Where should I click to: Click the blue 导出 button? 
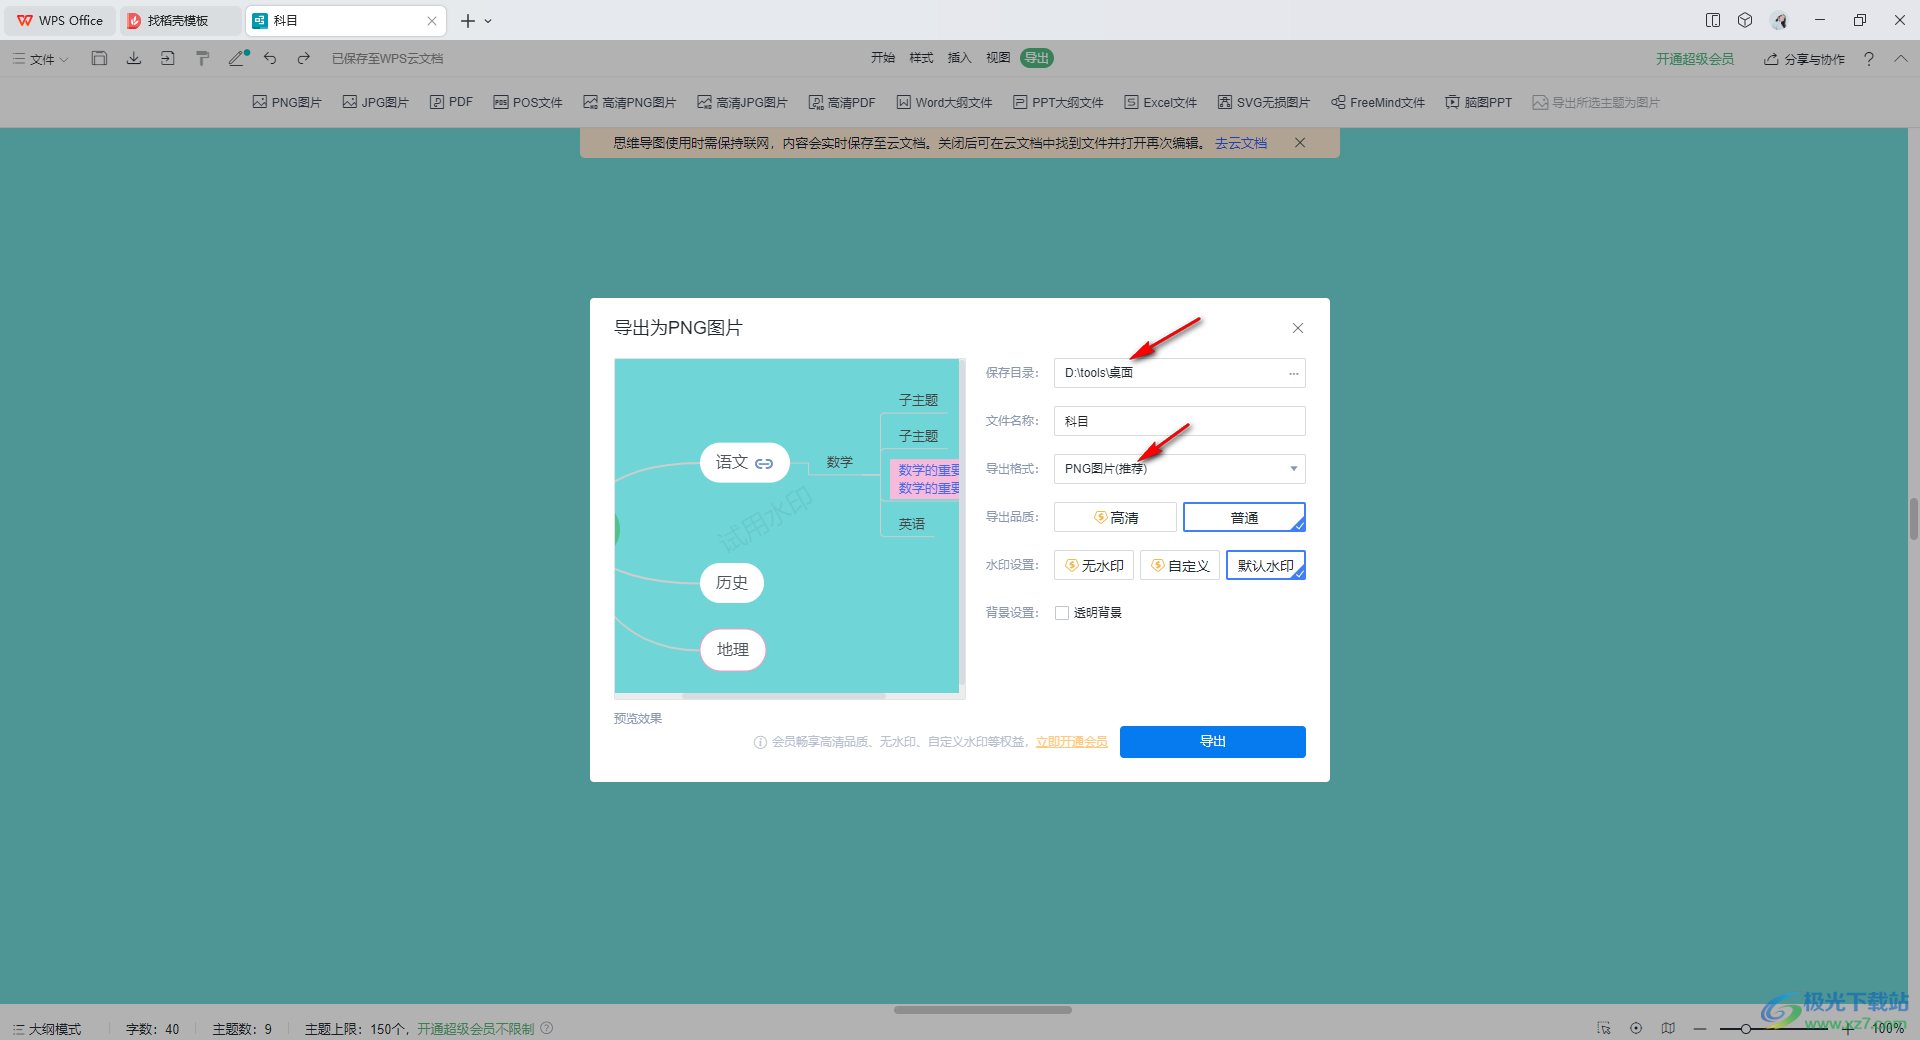pyautogui.click(x=1213, y=742)
